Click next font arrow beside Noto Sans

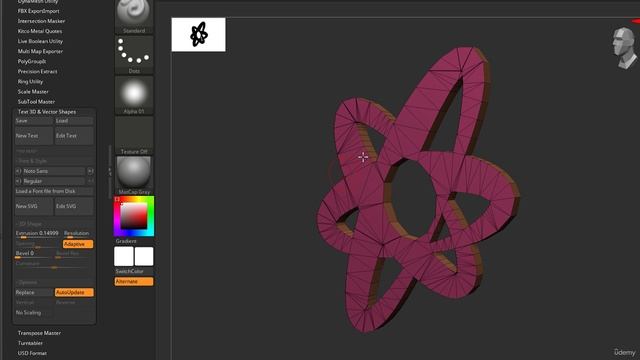tap(90, 171)
